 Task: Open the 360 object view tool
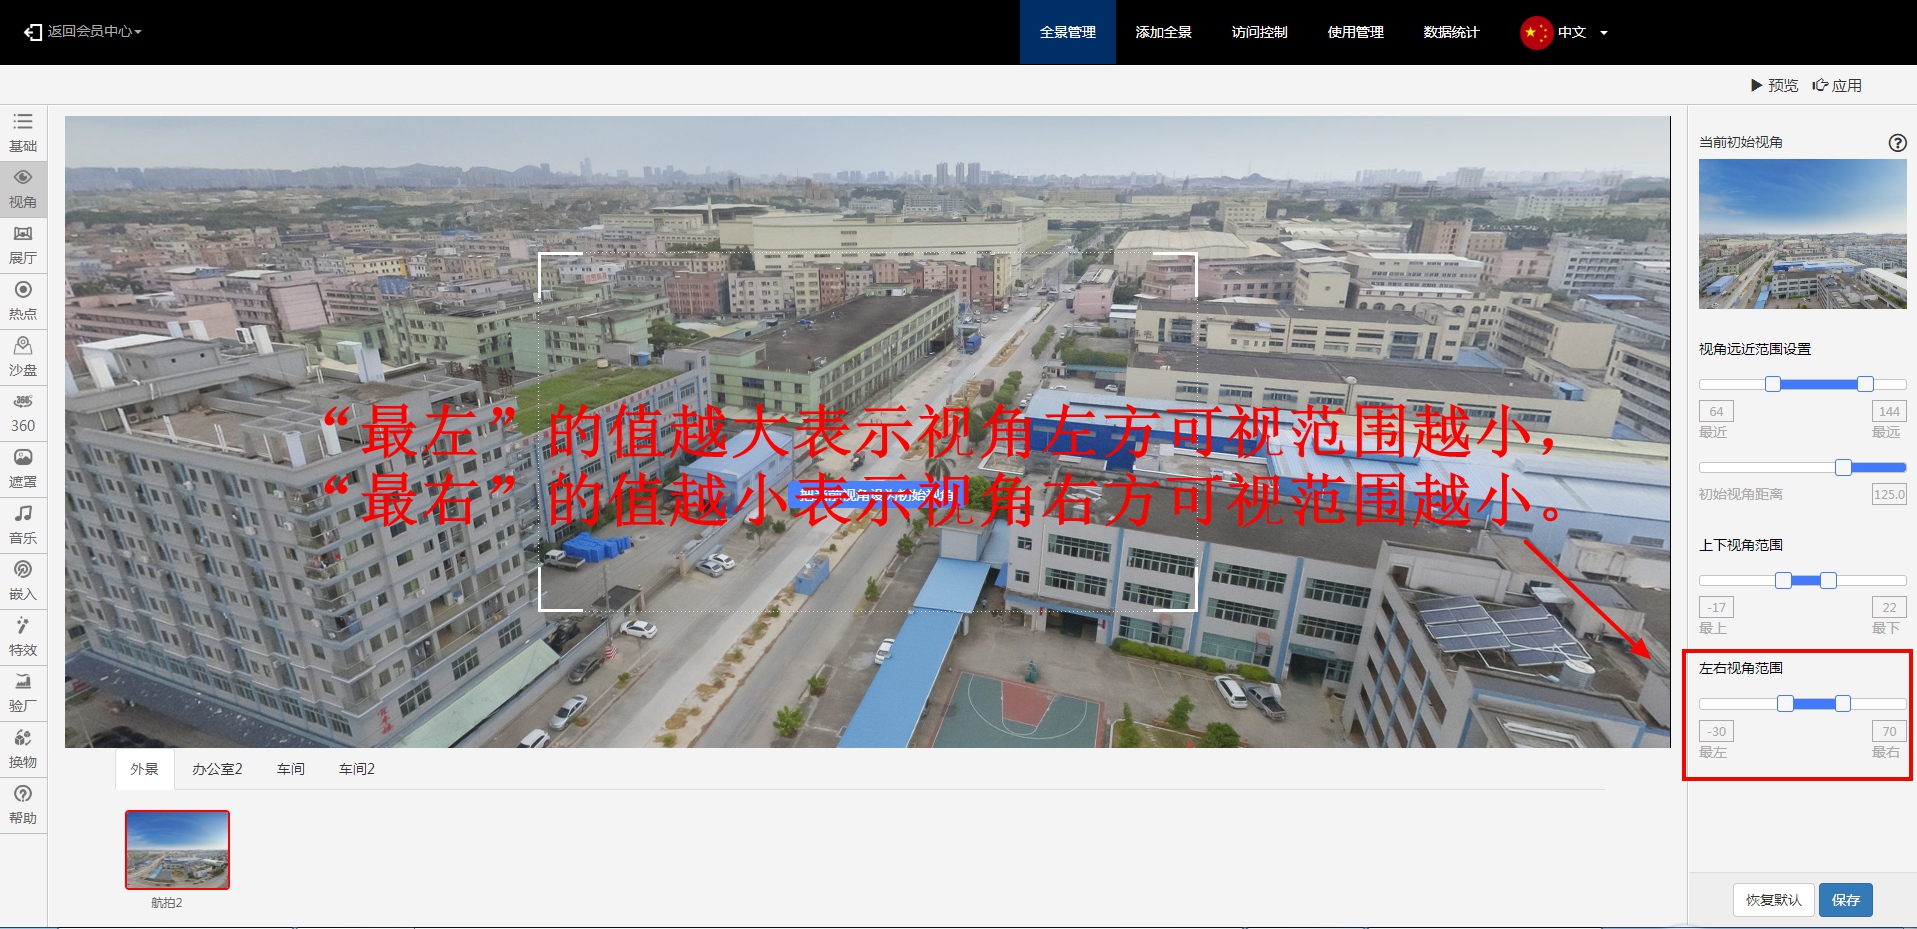click(x=23, y=412)
